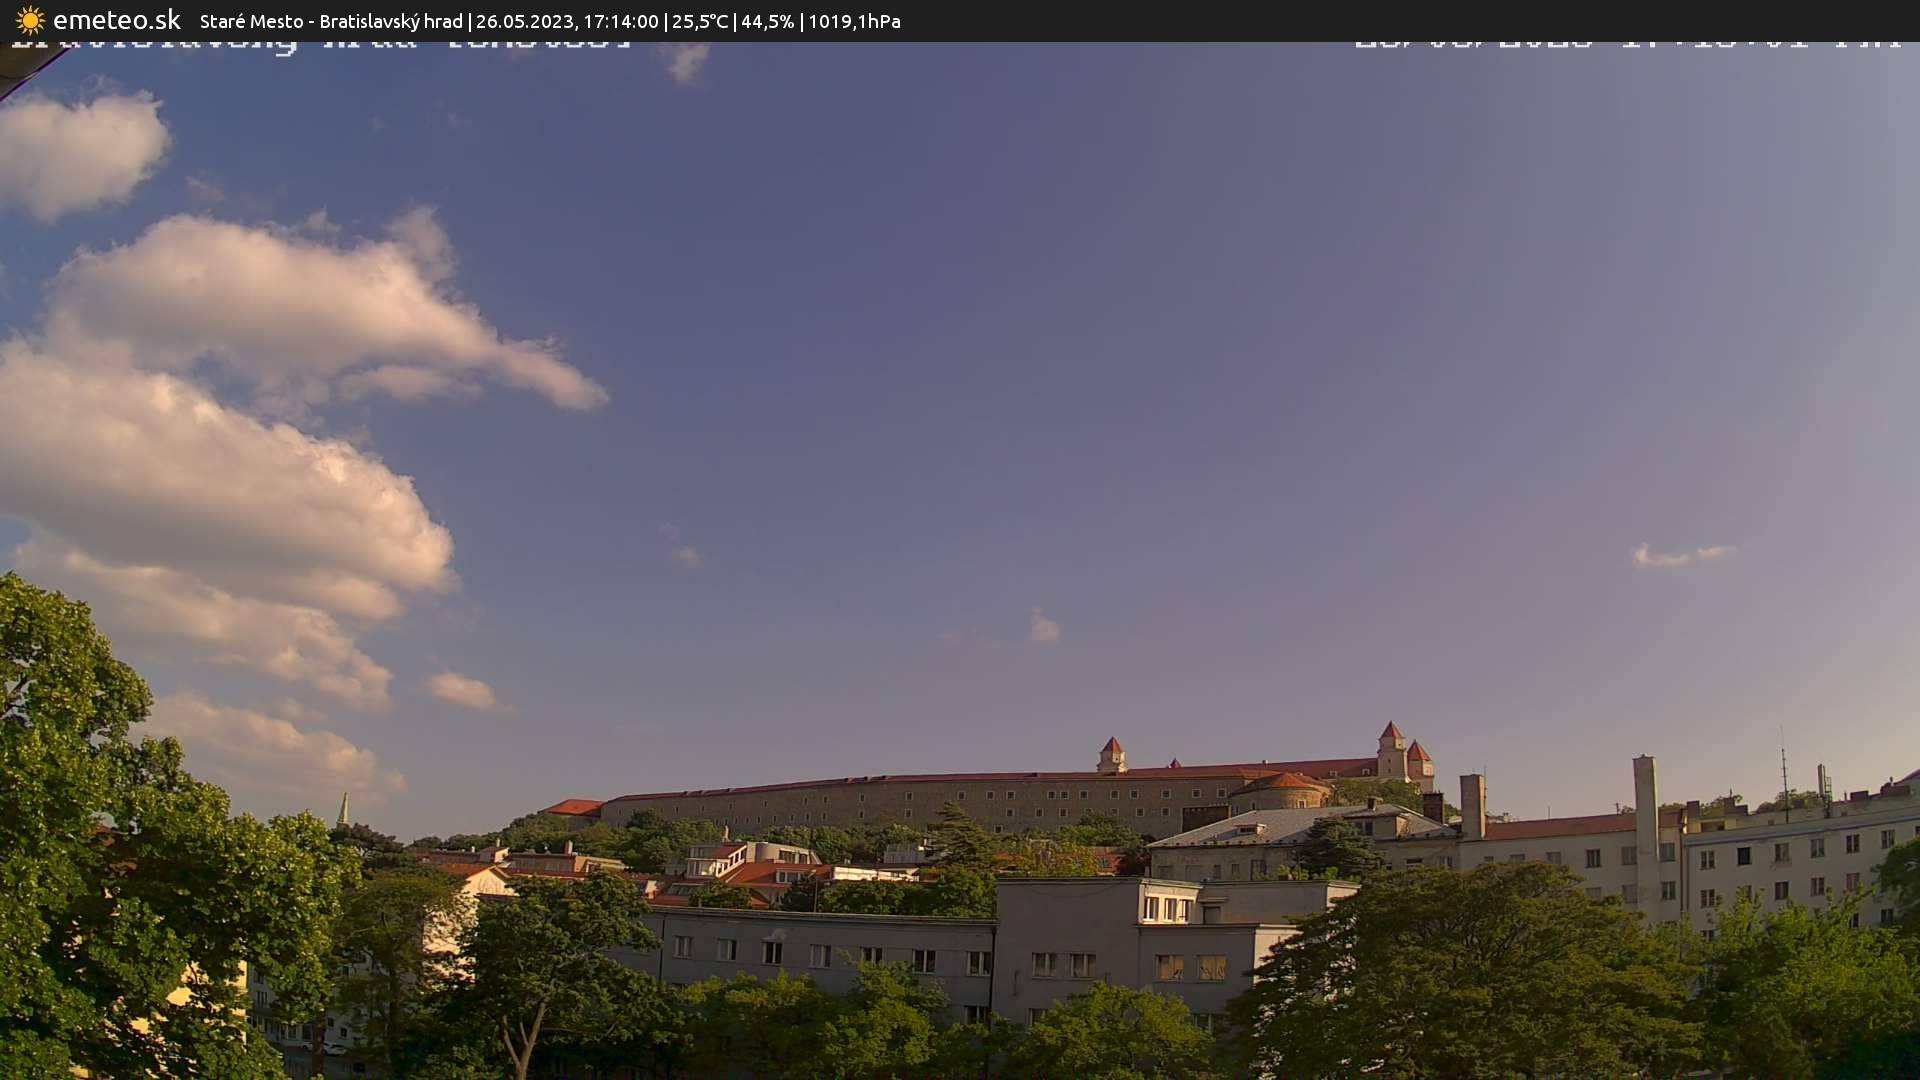Click the date 26.05.2023 in header bar
The image size is (1920, 1080).
tap(528, 20)
